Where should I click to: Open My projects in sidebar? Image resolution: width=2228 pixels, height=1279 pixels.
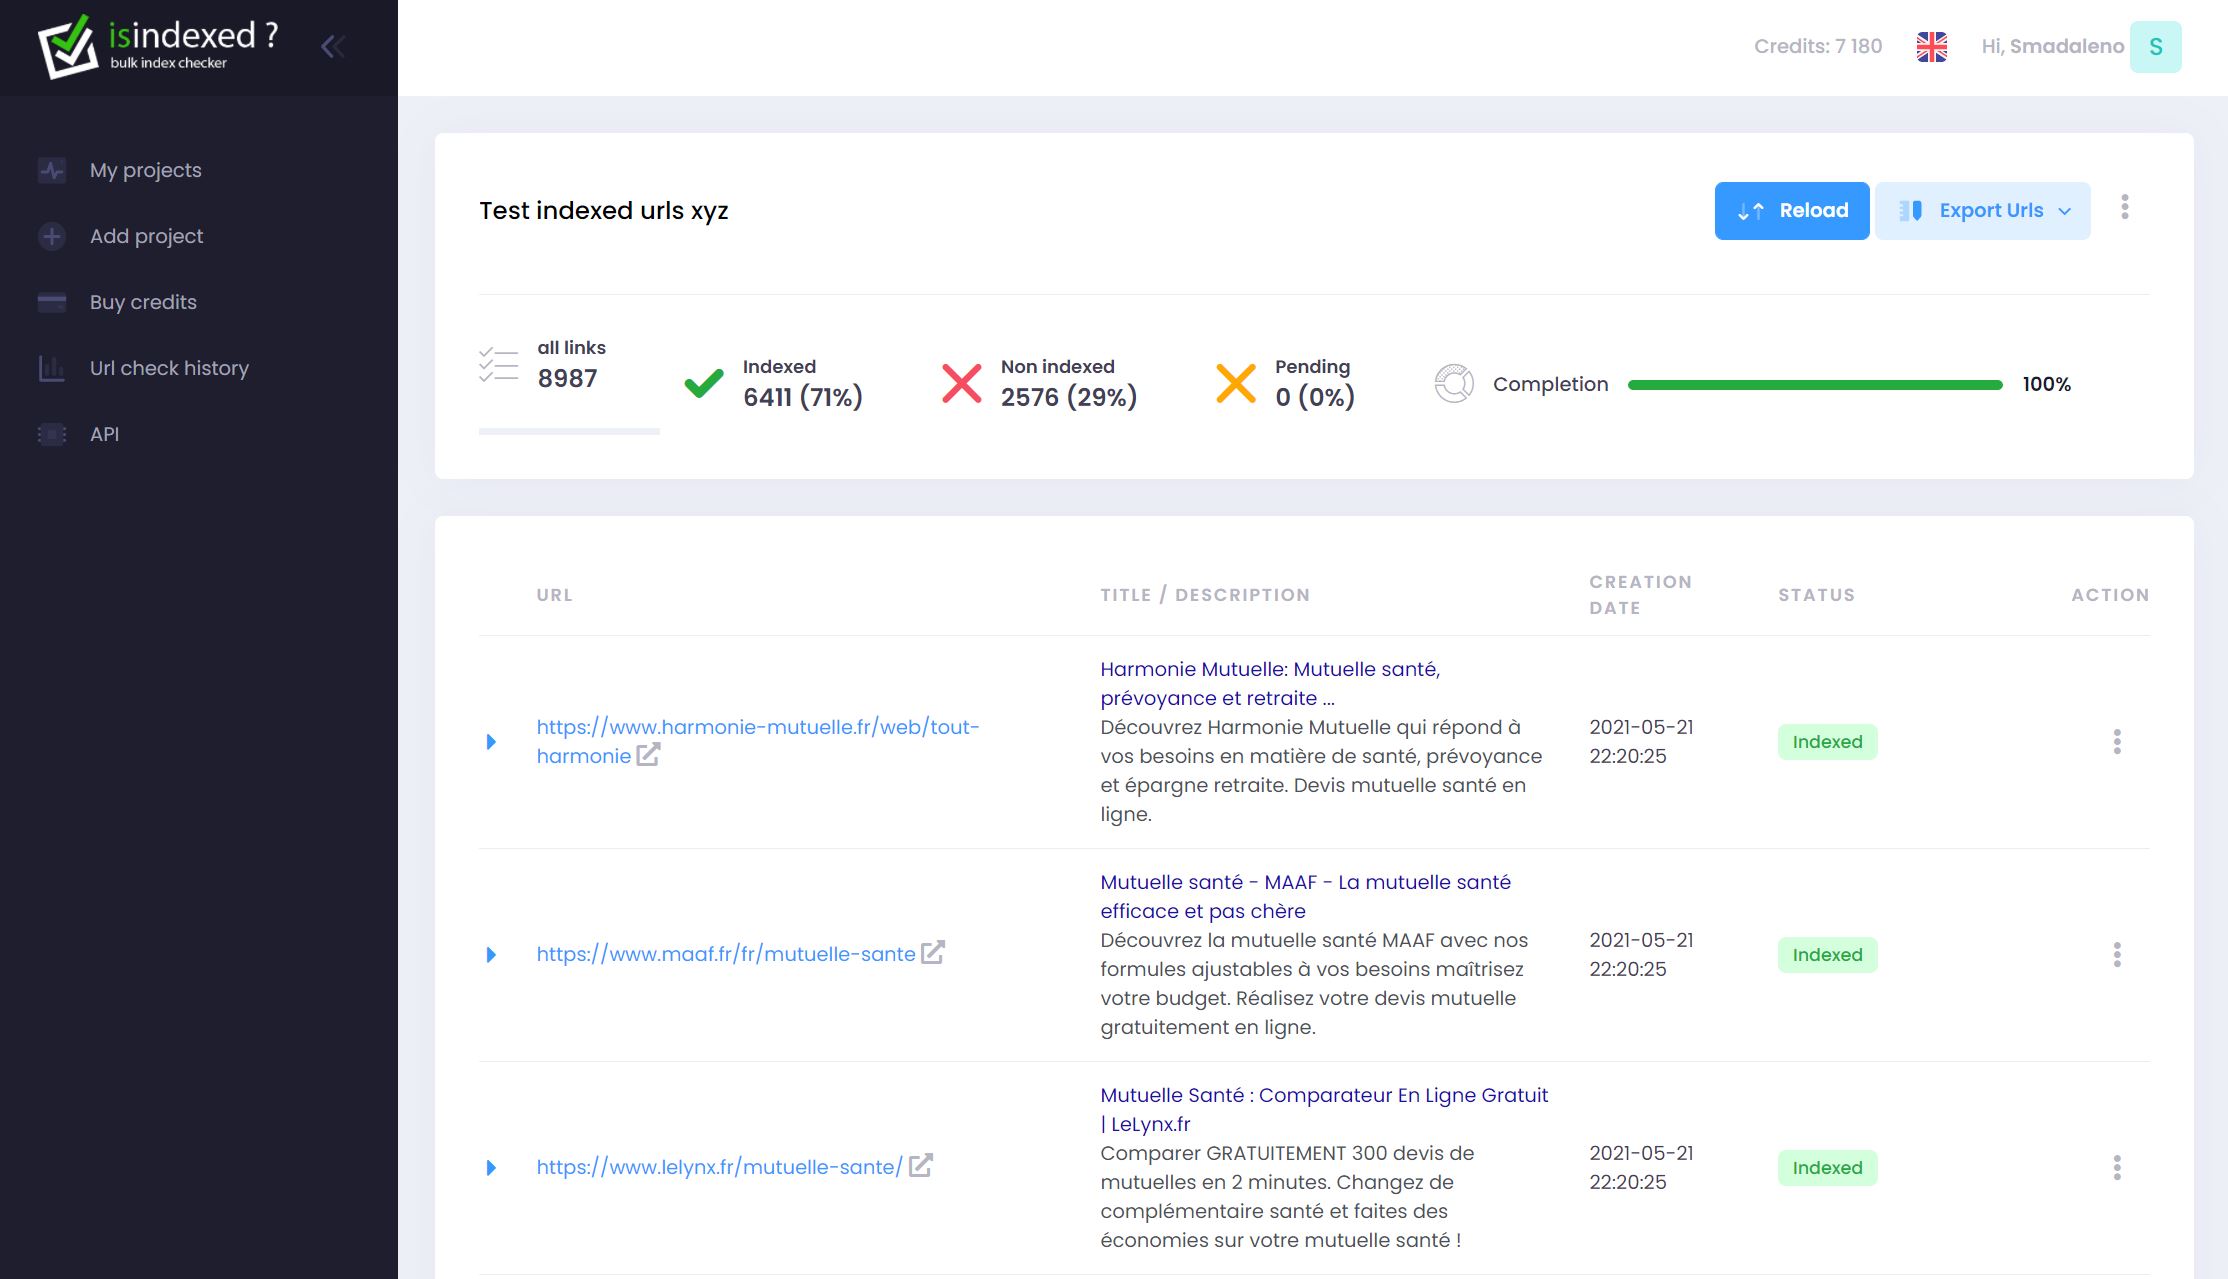pos(145,170)
